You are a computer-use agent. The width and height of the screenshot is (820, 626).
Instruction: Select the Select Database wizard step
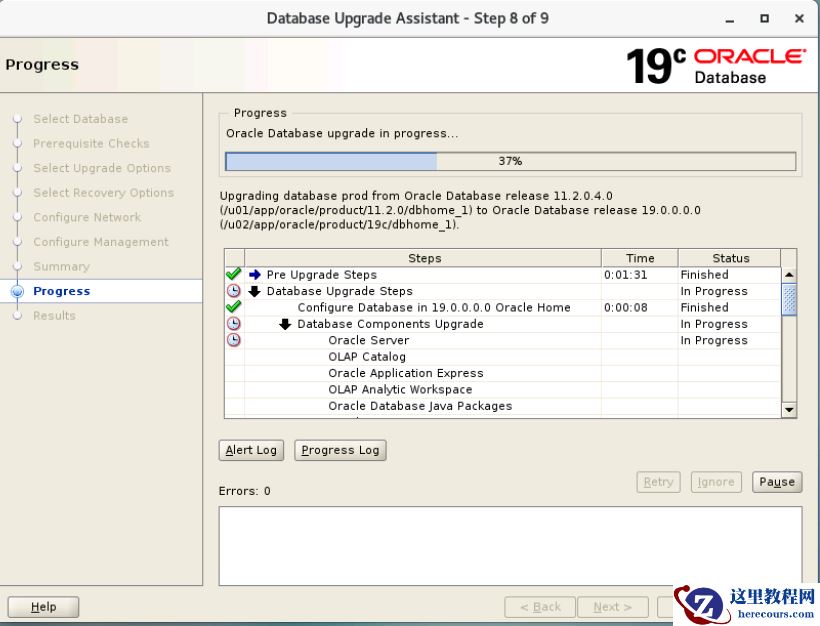click(x=81, y=119)
